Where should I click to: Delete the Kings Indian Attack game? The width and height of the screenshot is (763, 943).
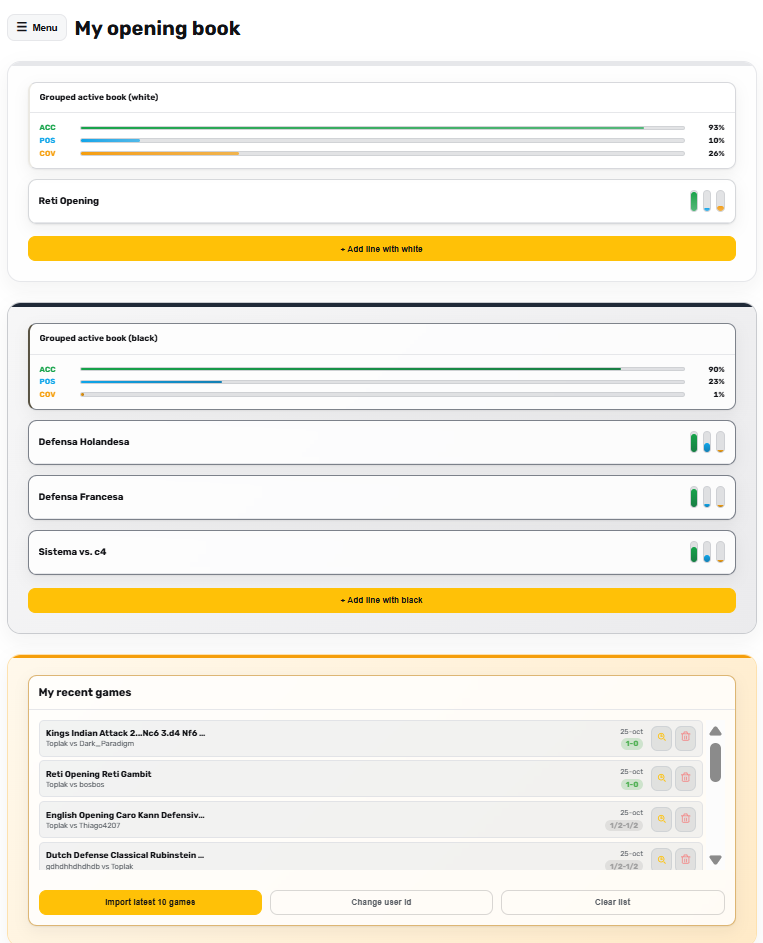[685, 738]
